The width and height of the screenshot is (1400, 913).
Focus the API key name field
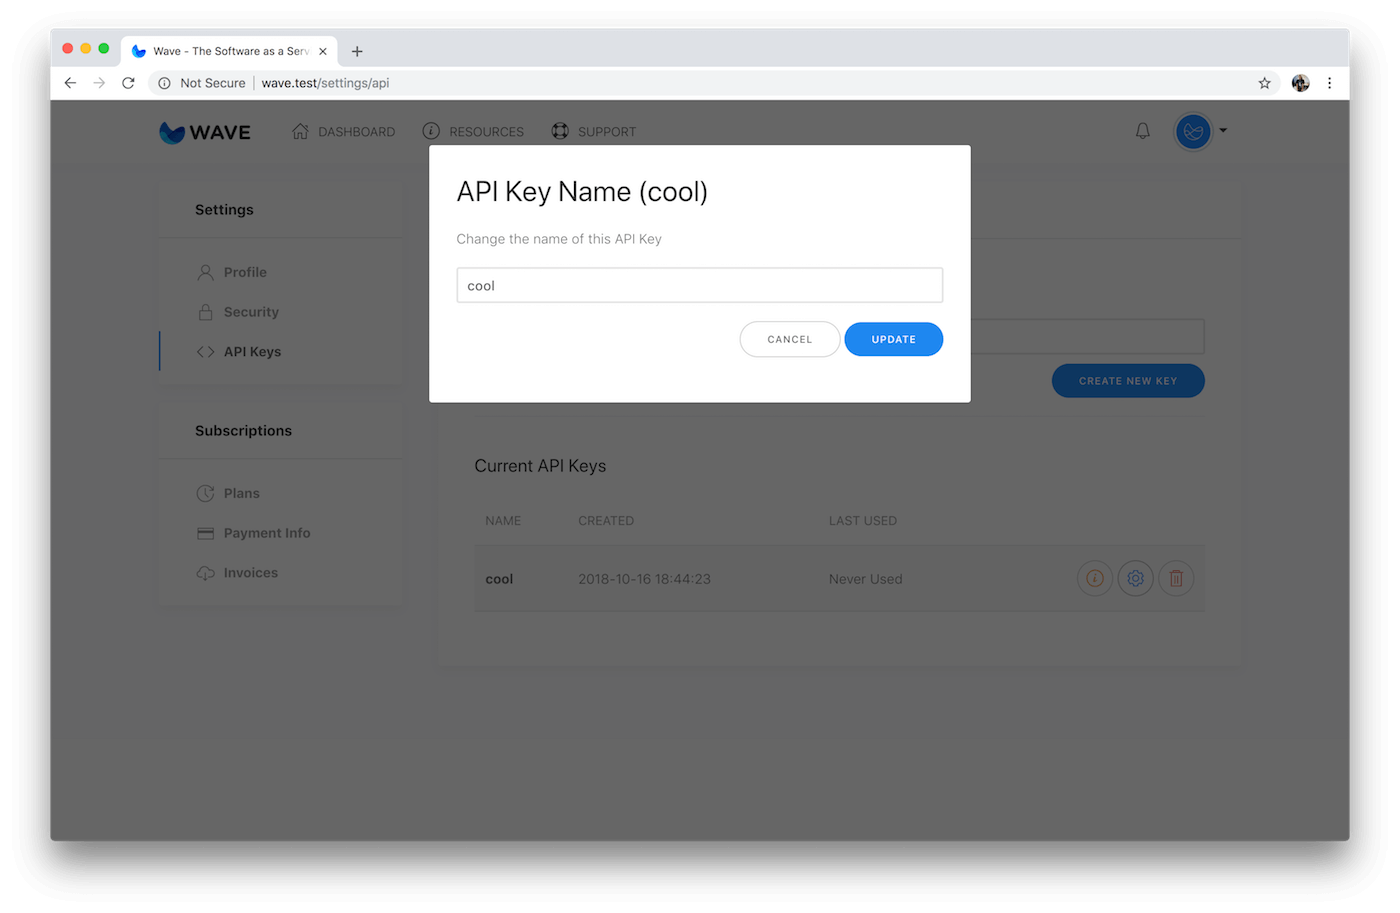pos(699,285)
